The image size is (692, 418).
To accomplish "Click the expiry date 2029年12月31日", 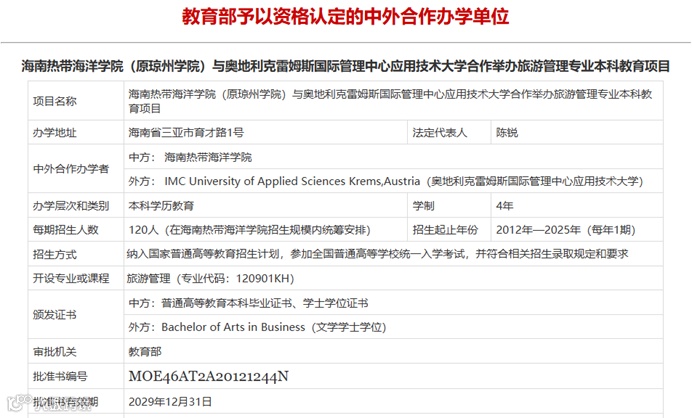I will (x=170, y=402).
